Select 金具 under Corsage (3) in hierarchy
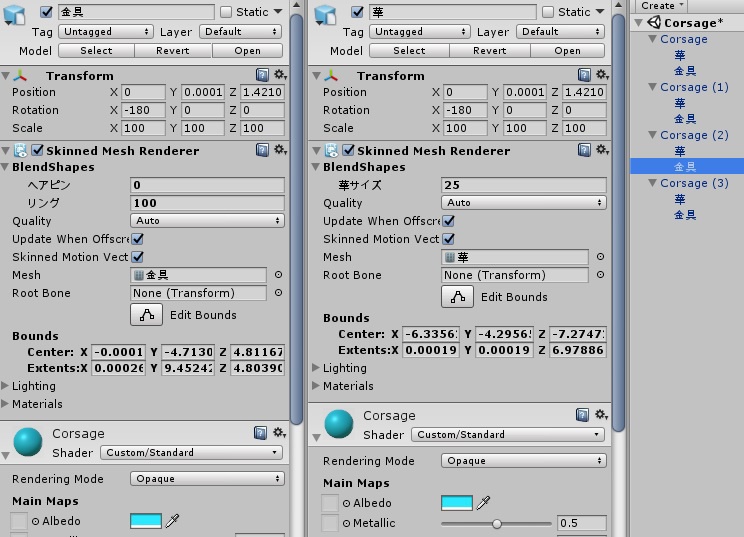Screen dimensions: 744x537 tap(685, 215)
